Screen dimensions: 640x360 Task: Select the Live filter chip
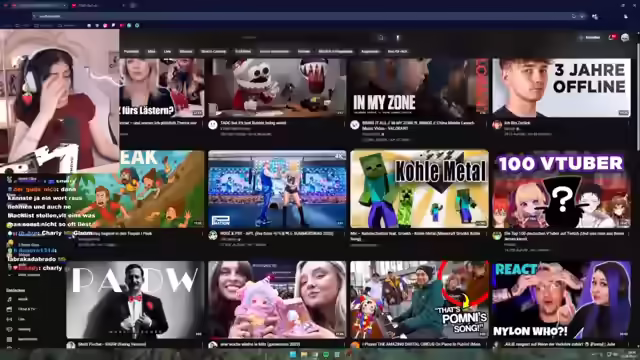point(167,51)
